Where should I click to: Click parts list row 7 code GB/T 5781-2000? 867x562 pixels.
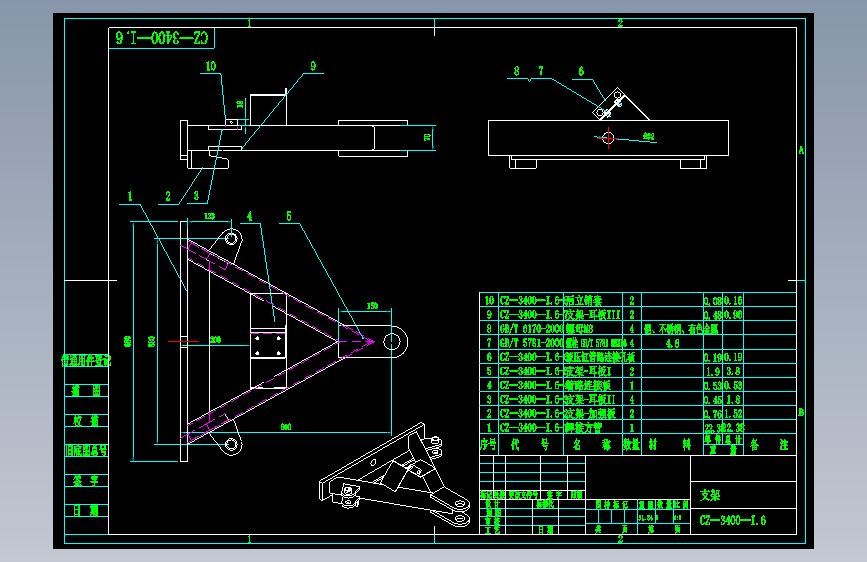[x=531, y=343]
